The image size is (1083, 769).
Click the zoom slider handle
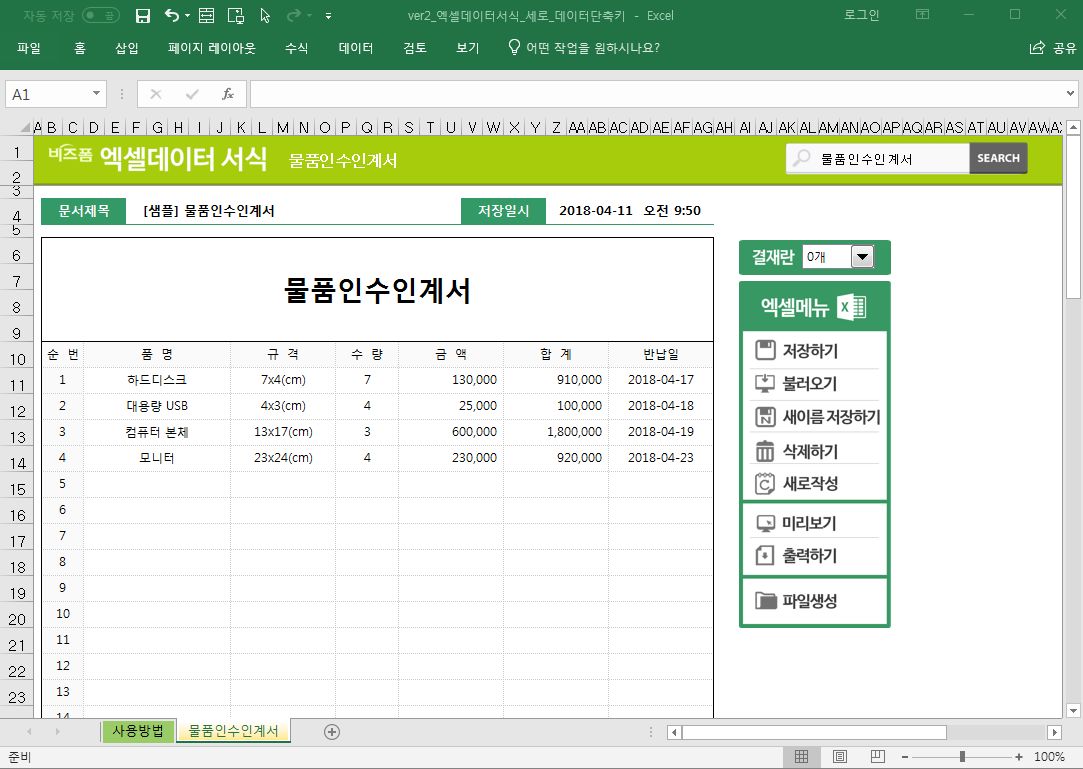pyautogui.click(x=962, y=757)
